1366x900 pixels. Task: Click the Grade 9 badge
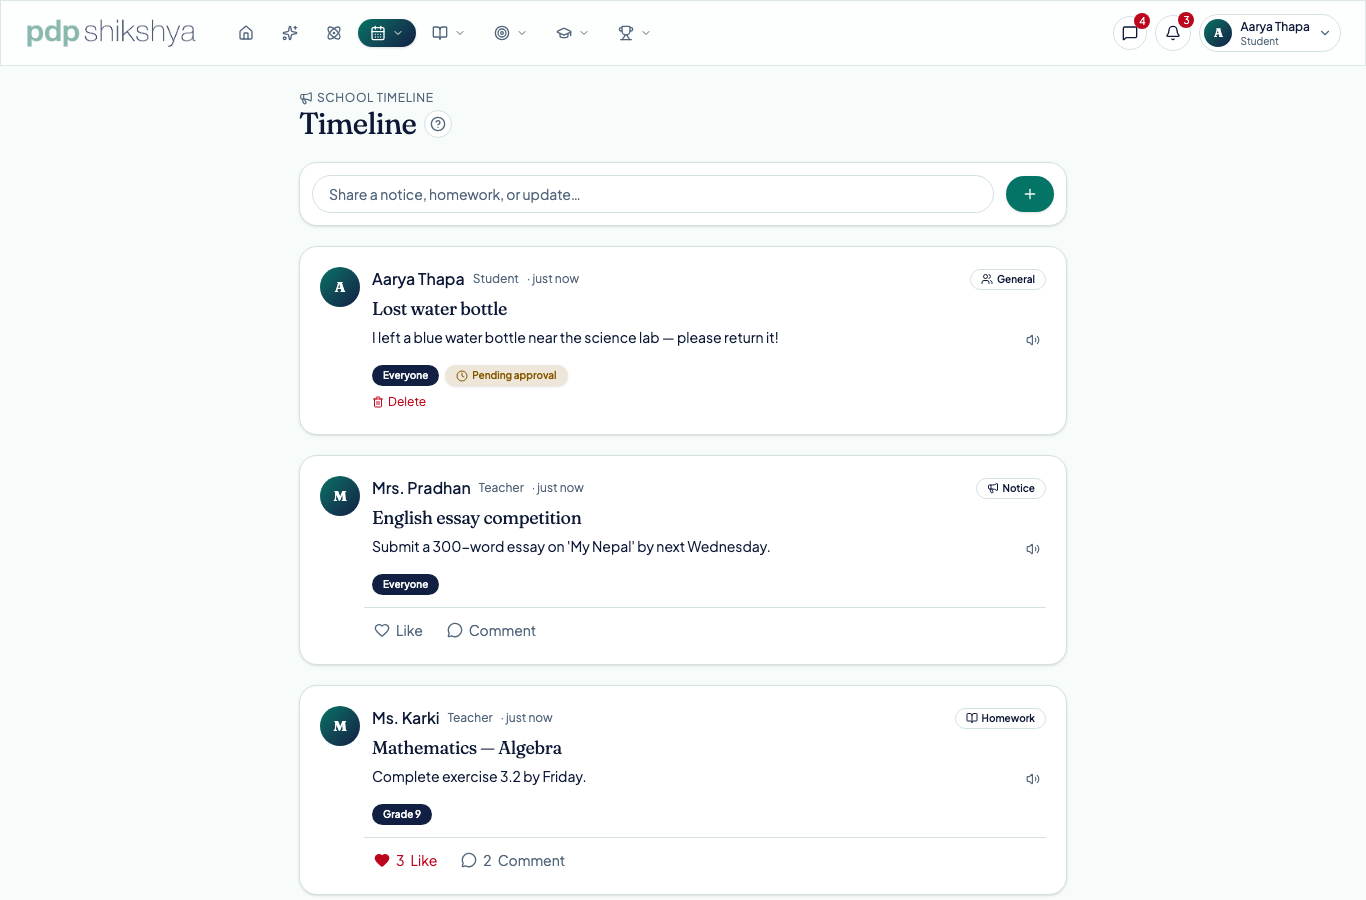point(402,815)
